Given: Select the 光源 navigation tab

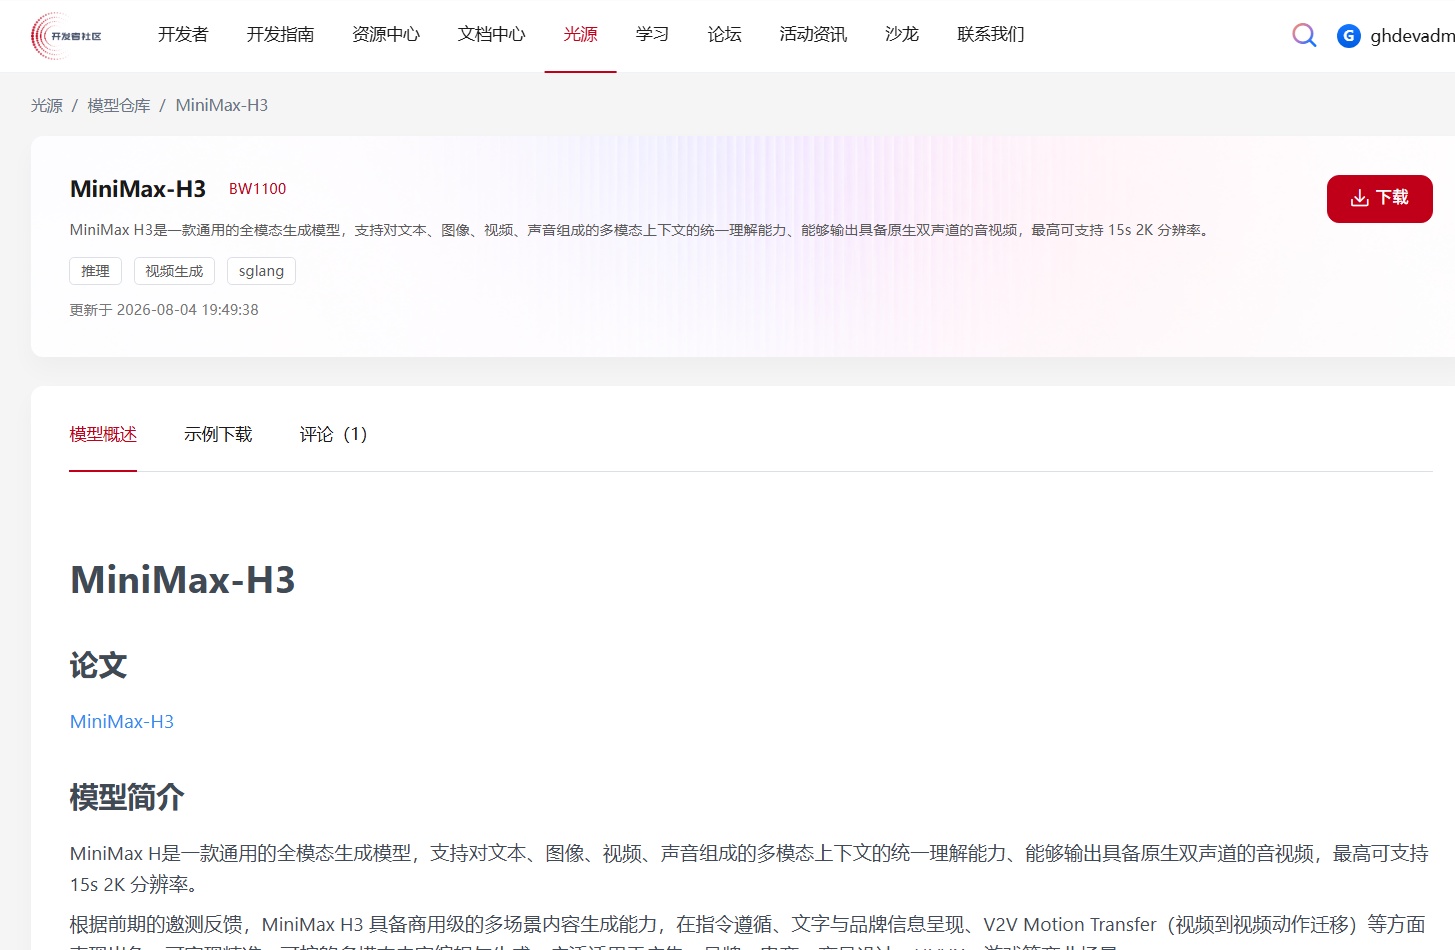Looking at the screenshot, I should point(580,35).
